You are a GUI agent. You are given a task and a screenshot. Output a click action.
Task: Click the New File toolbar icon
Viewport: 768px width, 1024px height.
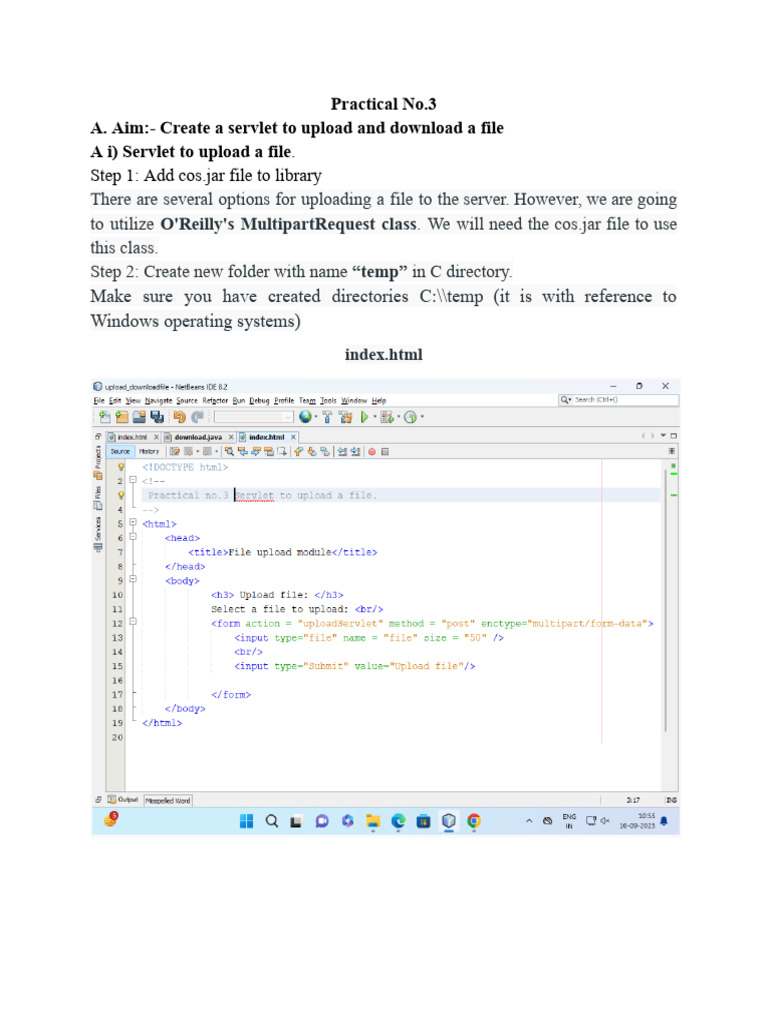click(x=104, y=417)
